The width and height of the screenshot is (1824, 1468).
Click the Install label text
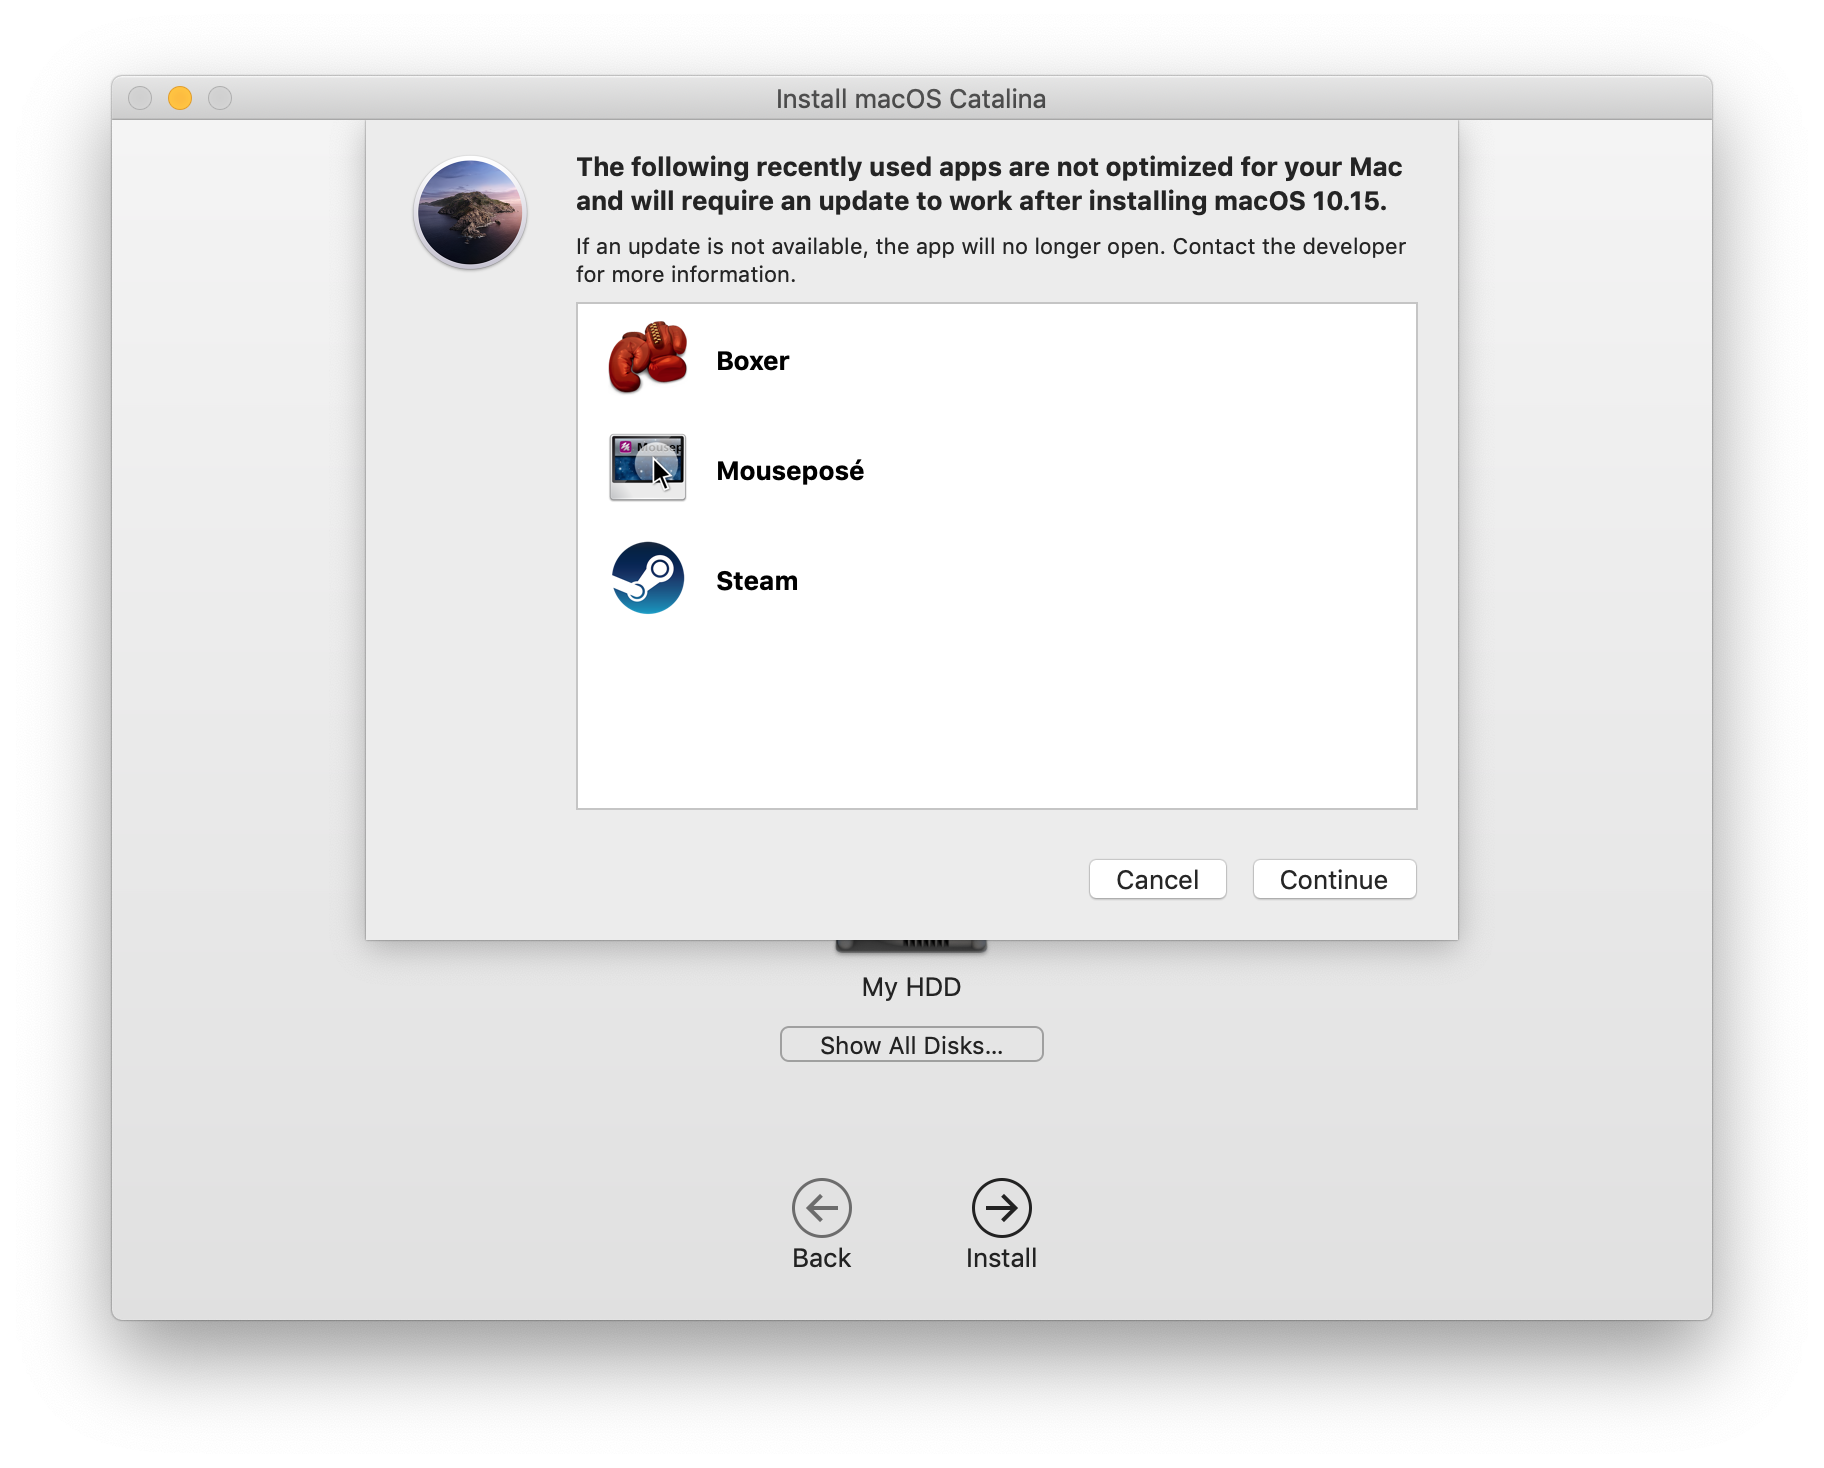click(1002, 1258)
